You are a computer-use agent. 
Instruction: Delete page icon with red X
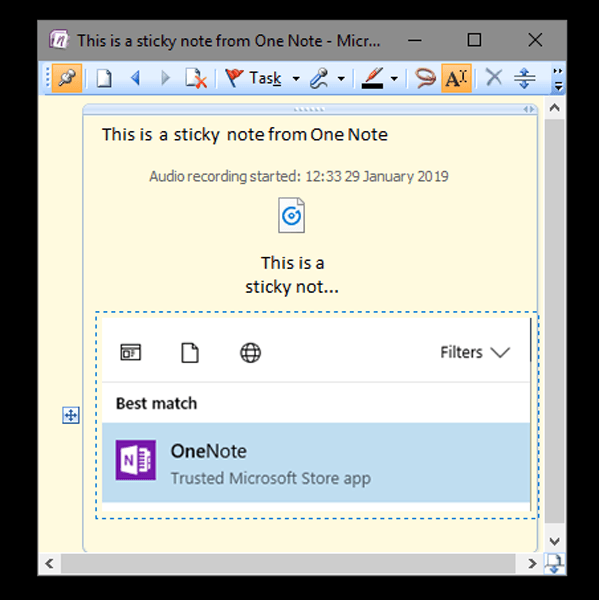196,78
